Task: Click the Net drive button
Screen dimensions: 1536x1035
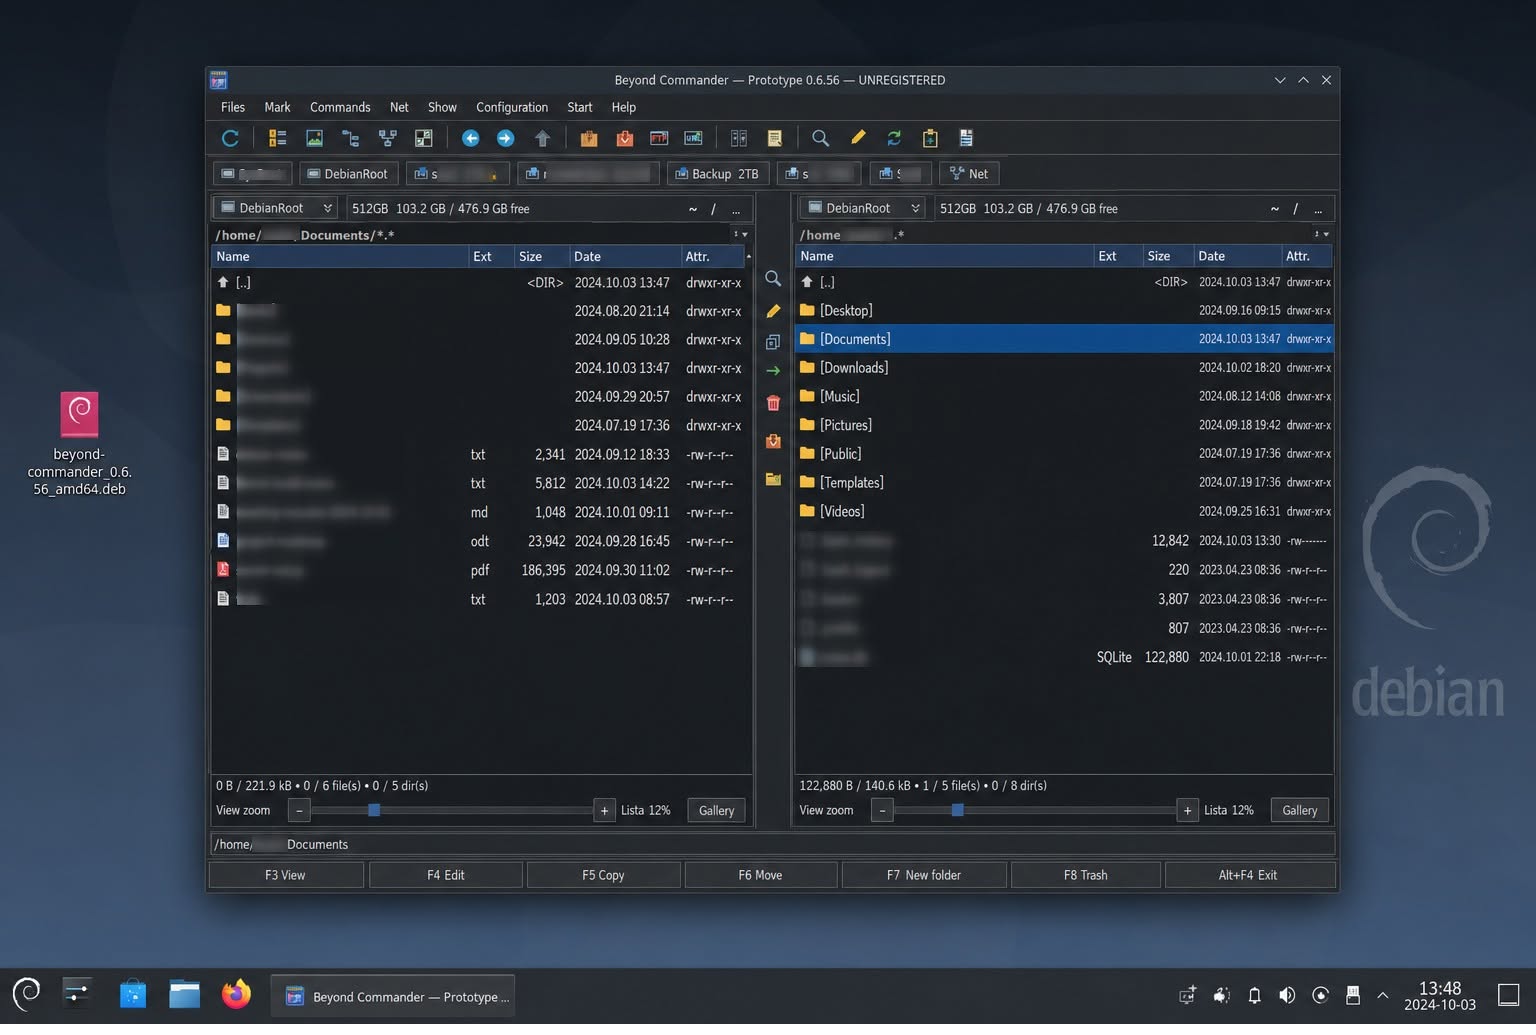Action: point(969,174)
